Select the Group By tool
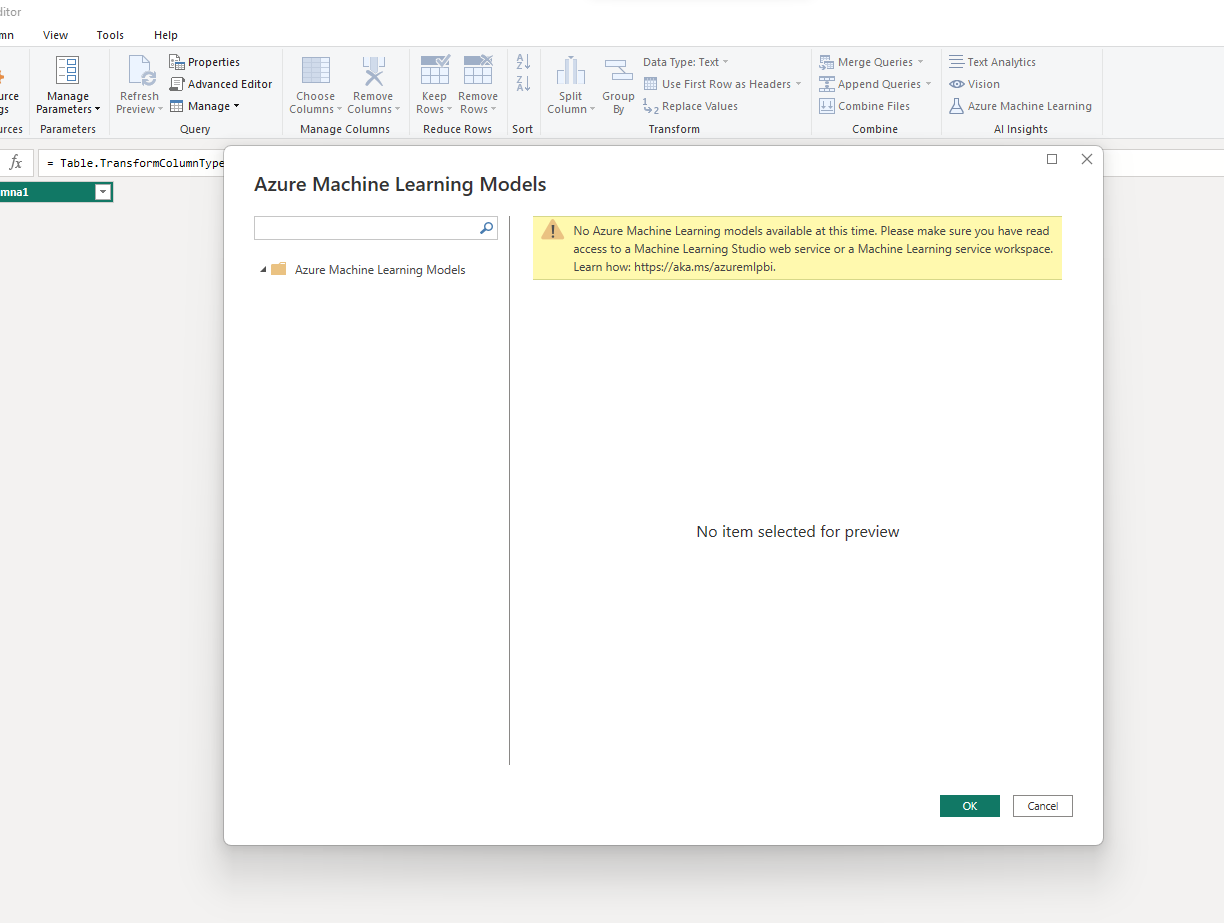This screenshot has height=923, width=1224. coord(618,87)
